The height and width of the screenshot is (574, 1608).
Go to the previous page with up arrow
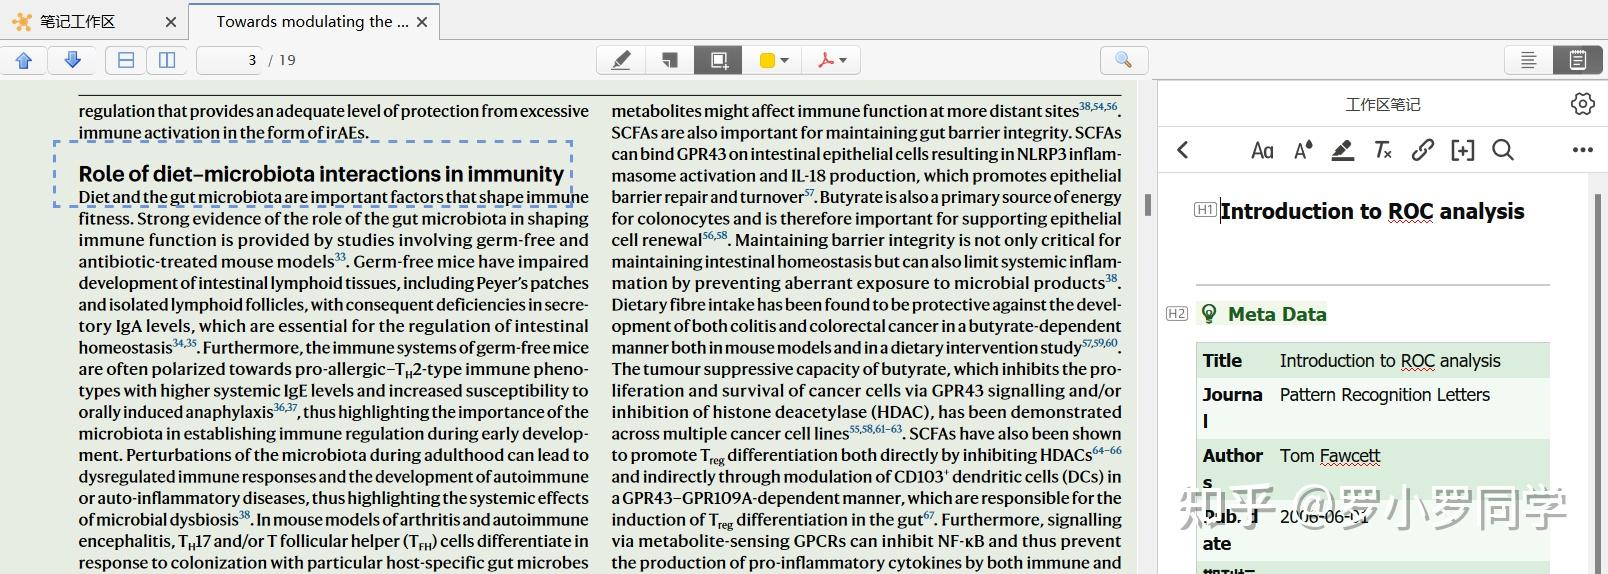pyautogui.click(x=24, y=60)
